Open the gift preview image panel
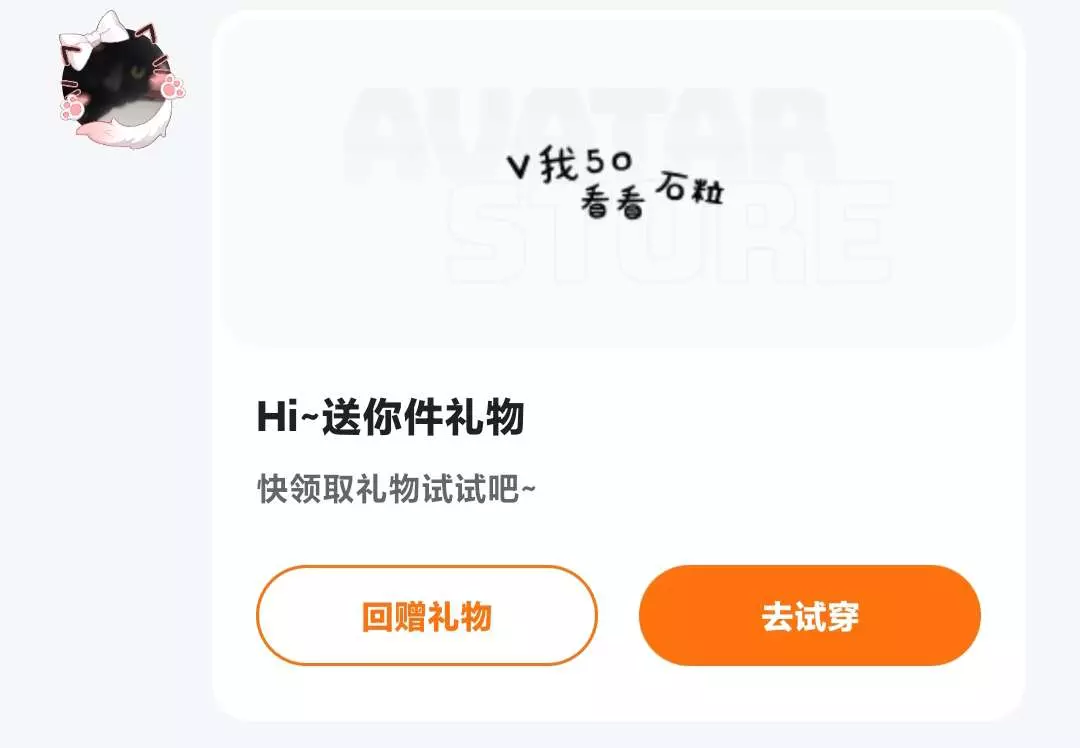 (618, 180)
